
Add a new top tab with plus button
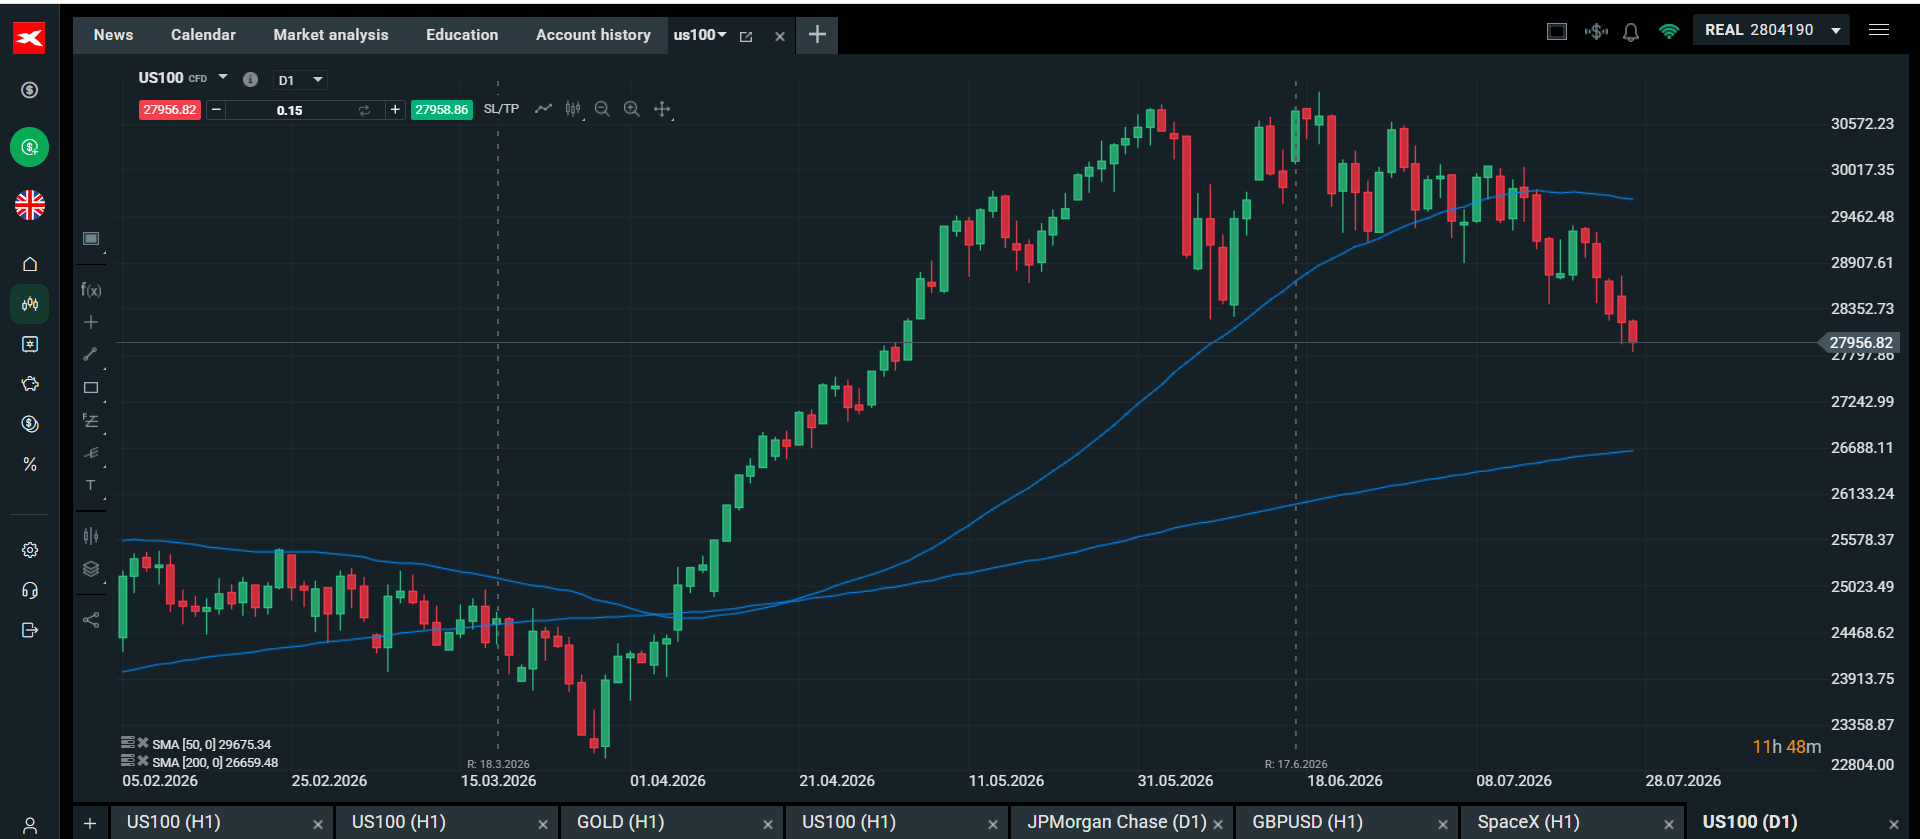(x=817, y=35)
